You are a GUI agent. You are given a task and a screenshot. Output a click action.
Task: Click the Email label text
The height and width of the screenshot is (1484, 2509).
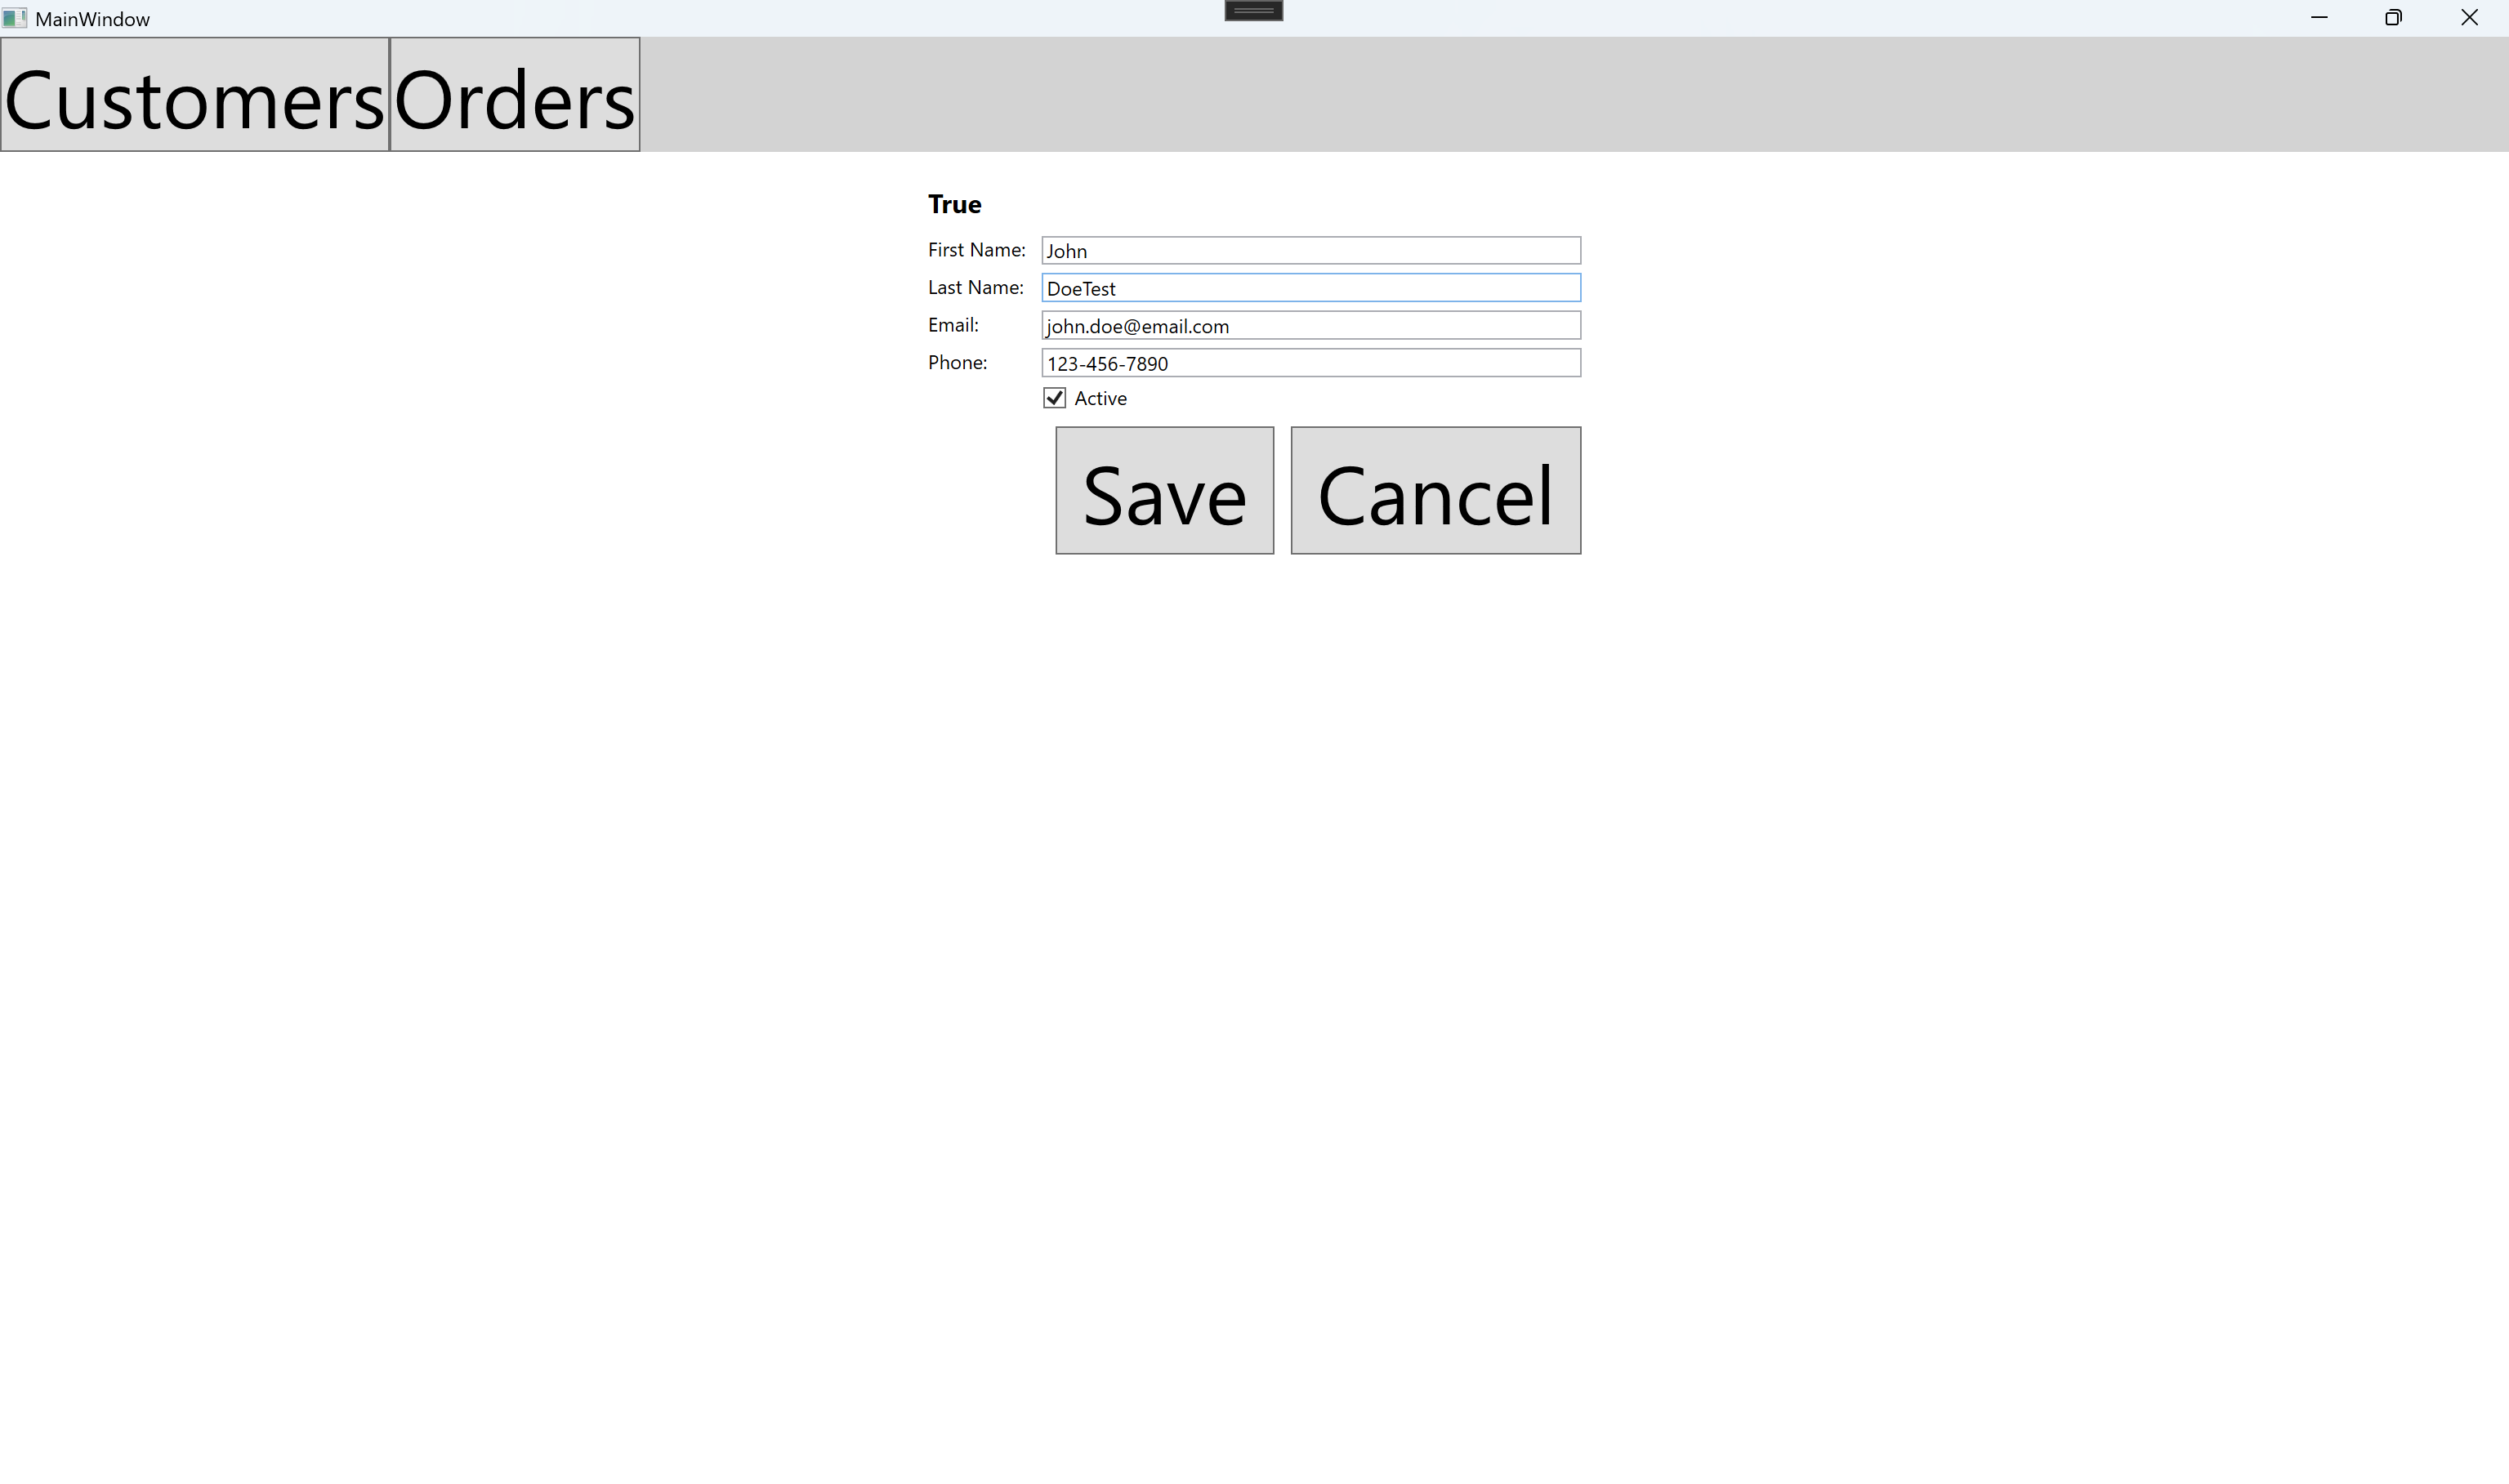pyautogui.click(x=953, y=325)
